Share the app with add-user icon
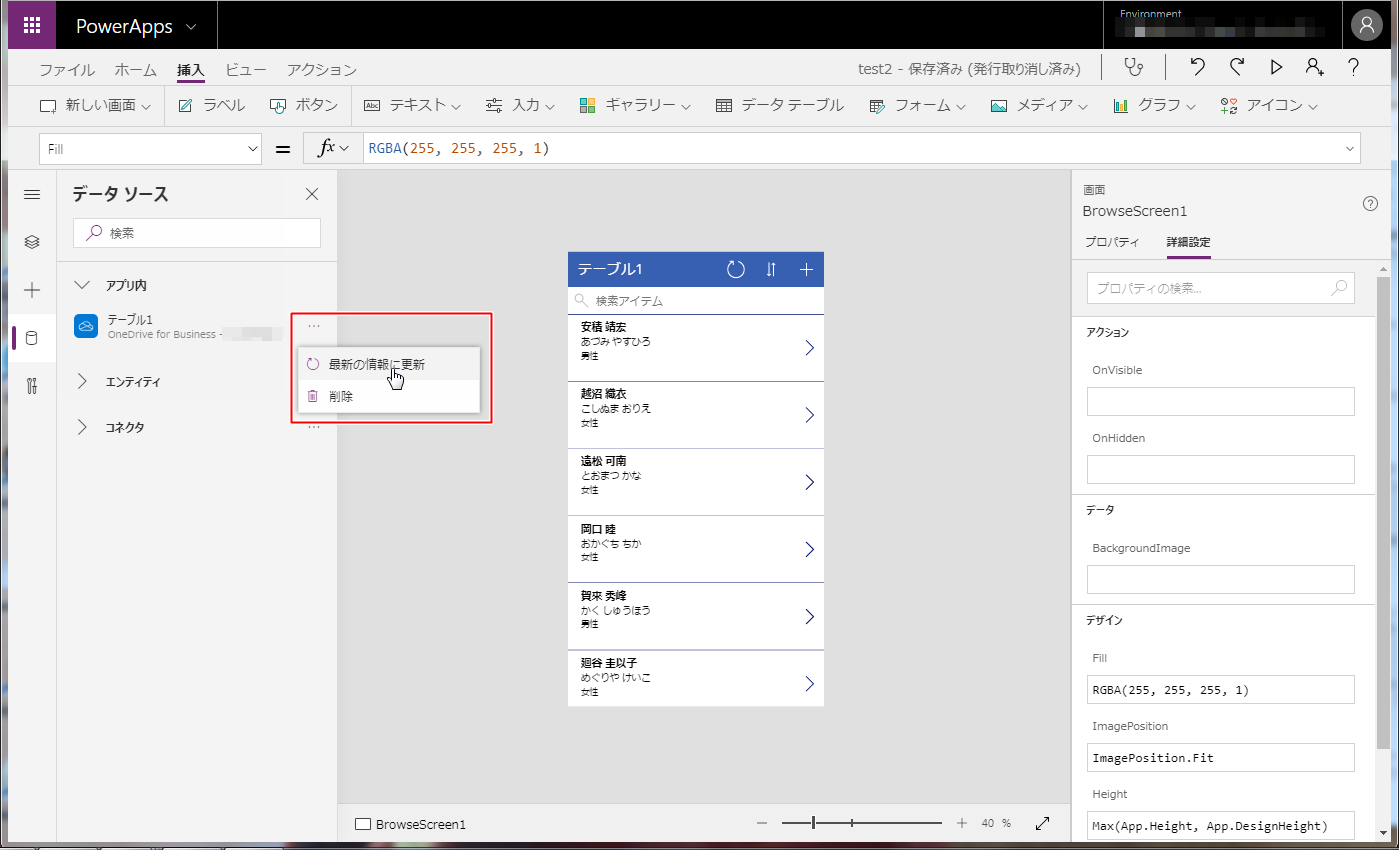The width and height of the screenshot is (1399, 850). pos(1314,67)
